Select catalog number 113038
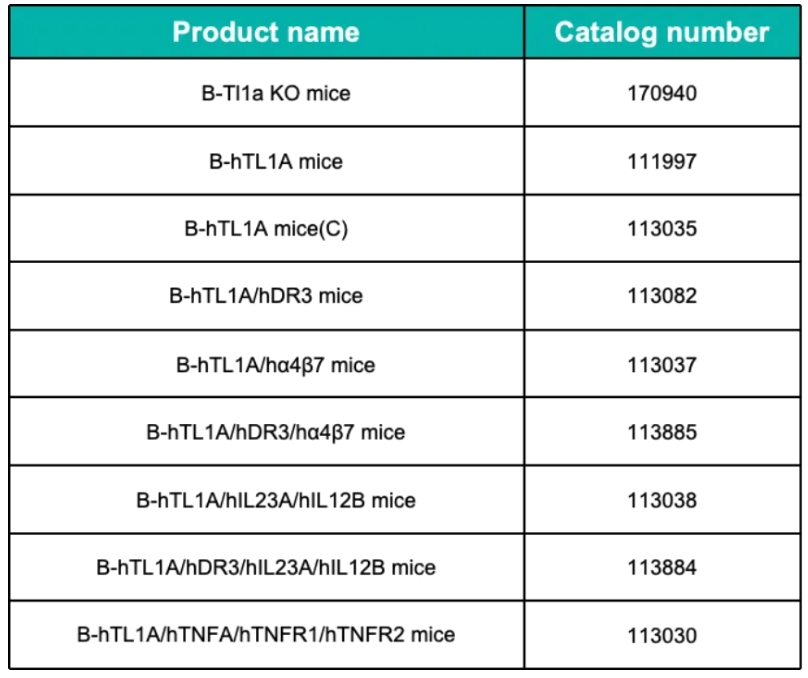The height and width of the screenshot is (678, 808). [662, 500]
